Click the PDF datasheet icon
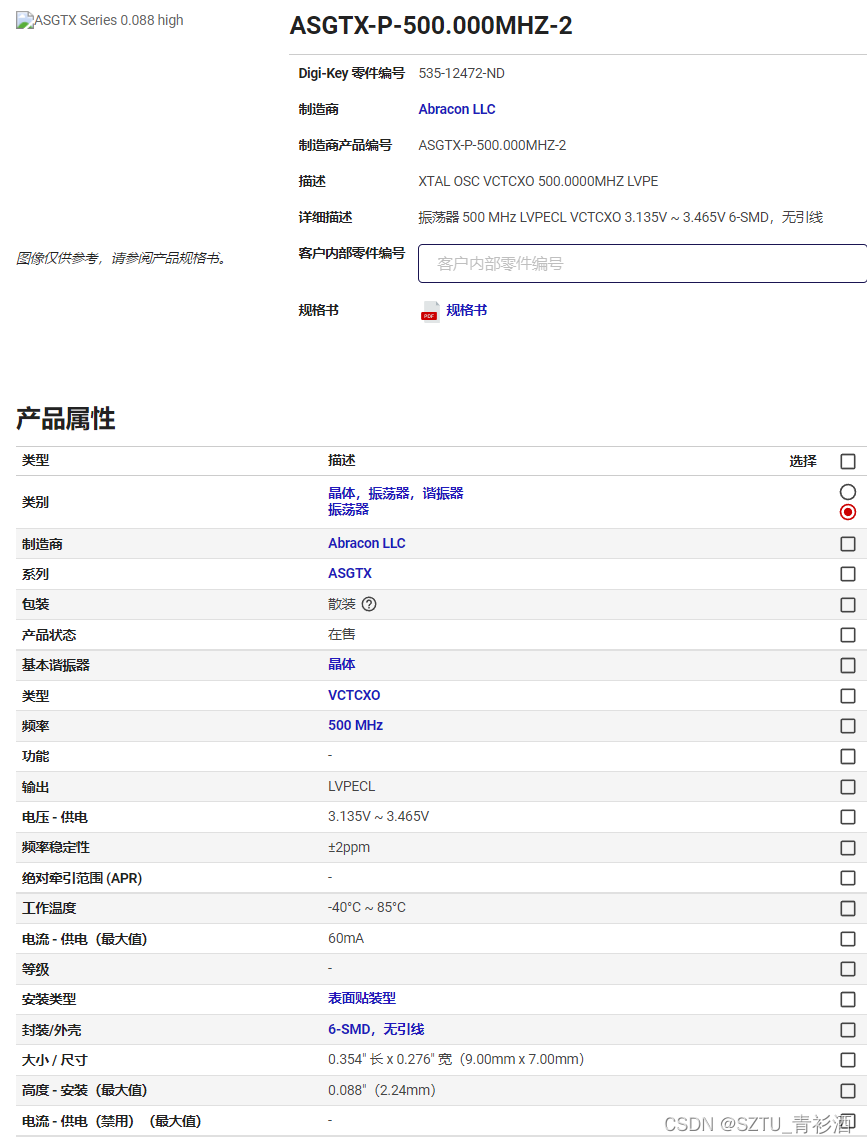 click(x=430, y=312)
